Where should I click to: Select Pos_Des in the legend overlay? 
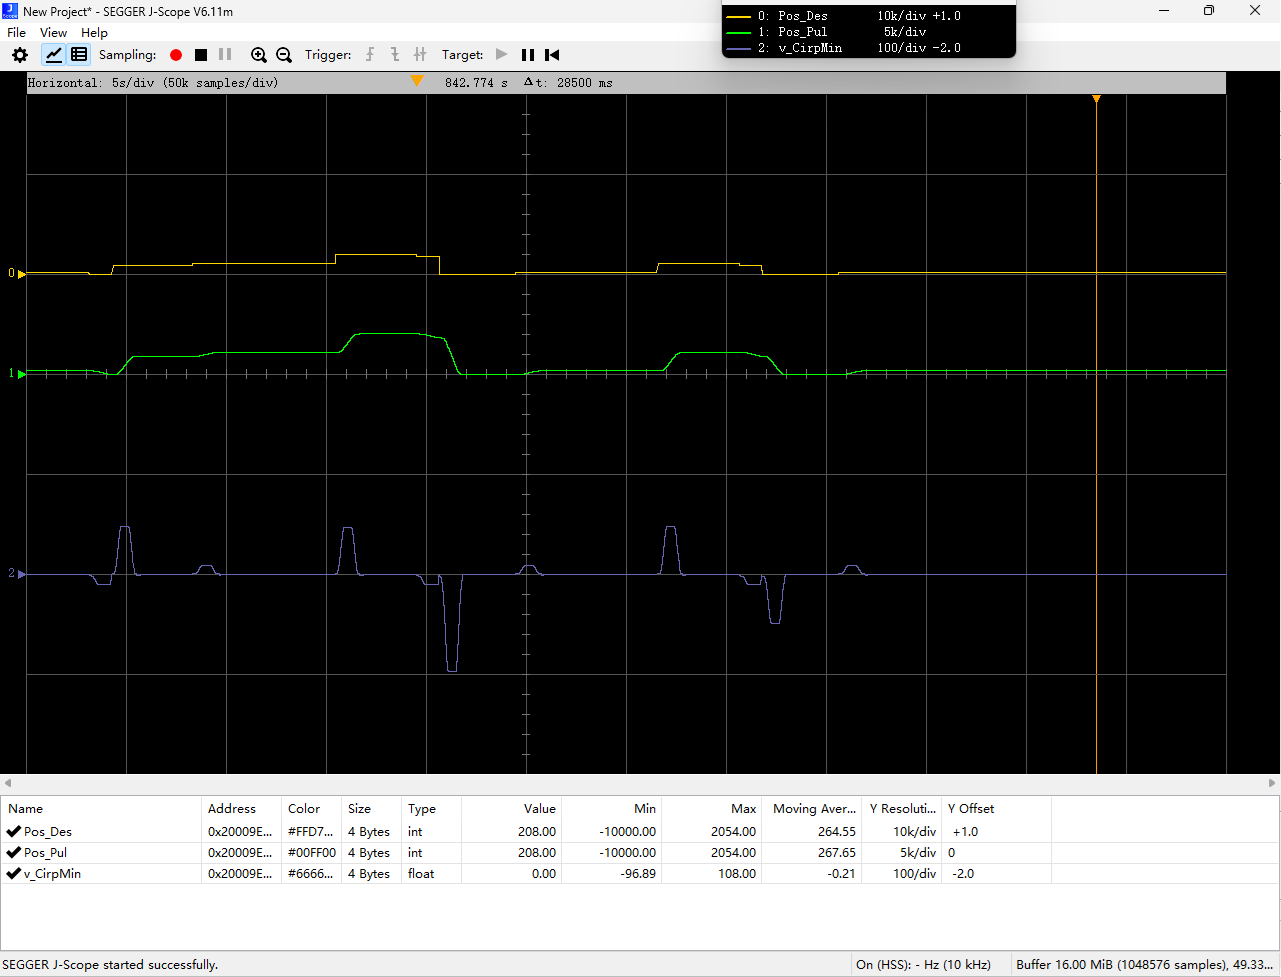803,16
